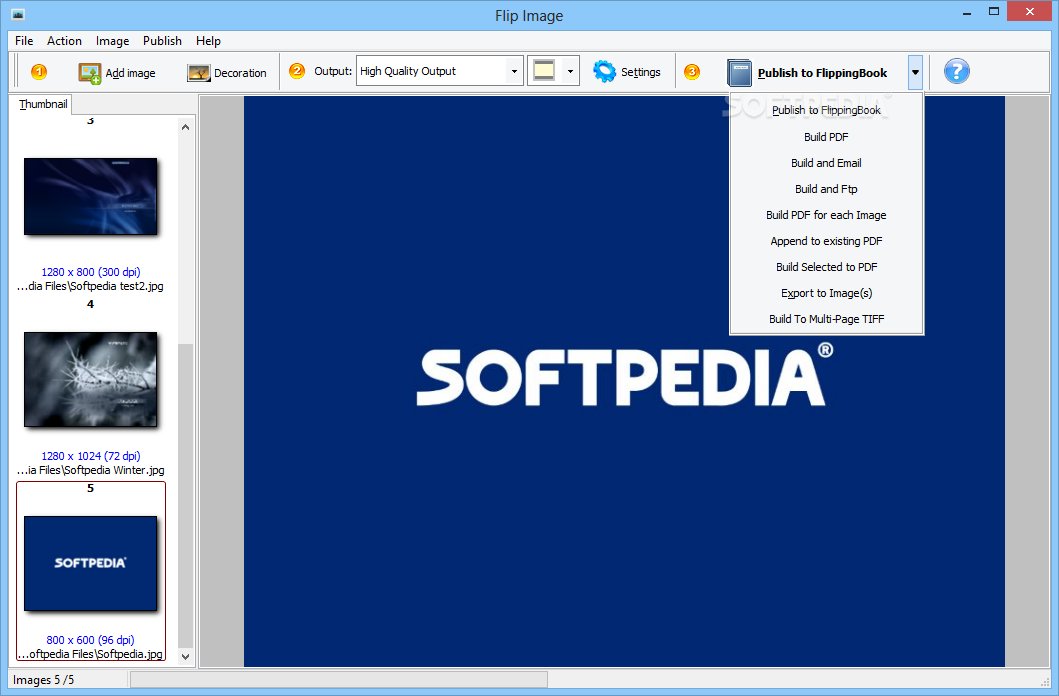The height and width of the screenshot is (696, 1059).
Task: Select the Softpedia test2.jpg thumbnail
Action: pos(91,196)
